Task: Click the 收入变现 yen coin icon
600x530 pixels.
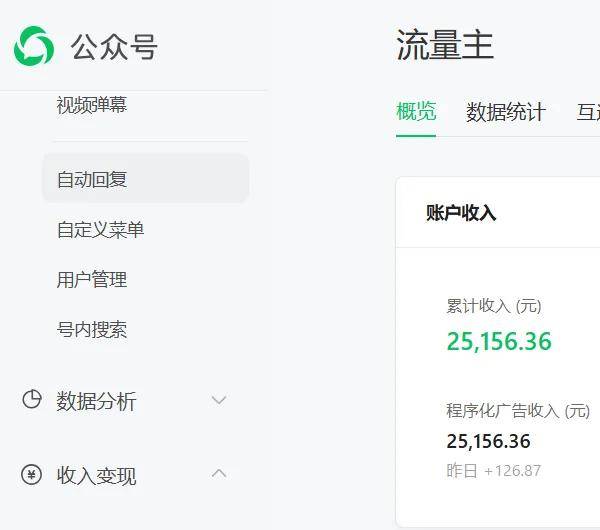Action: (x=32, y=475)
